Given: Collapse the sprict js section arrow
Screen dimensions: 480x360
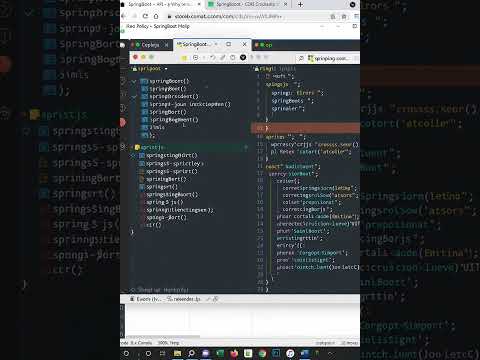Looking at the screenshot, I should point(132,147).
